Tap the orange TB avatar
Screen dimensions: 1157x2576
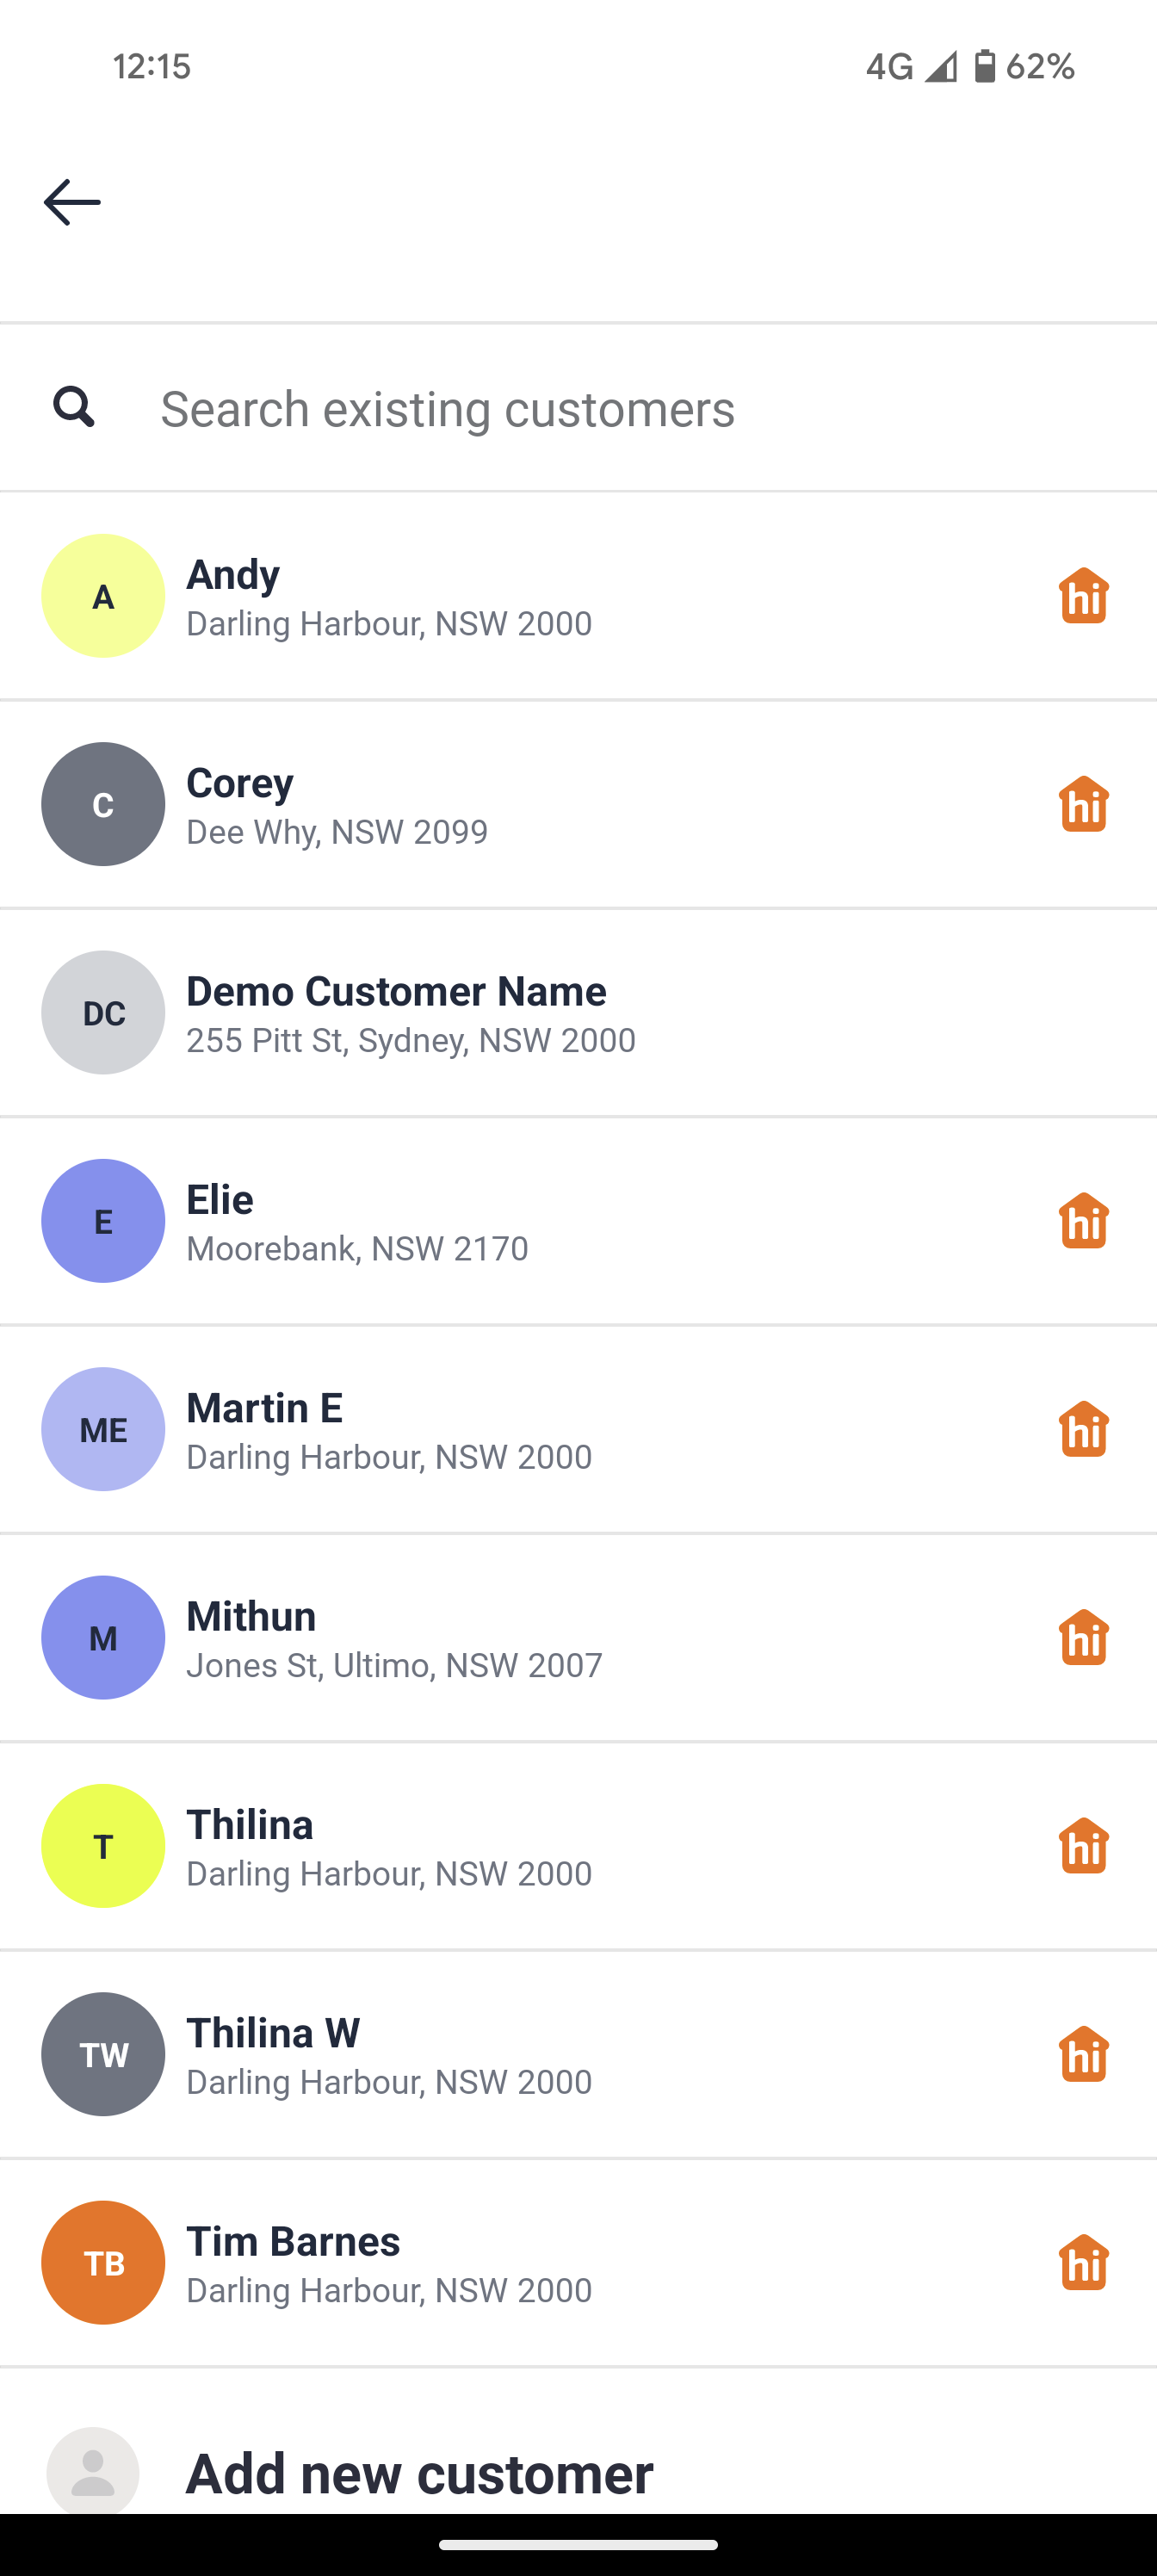103,2262
